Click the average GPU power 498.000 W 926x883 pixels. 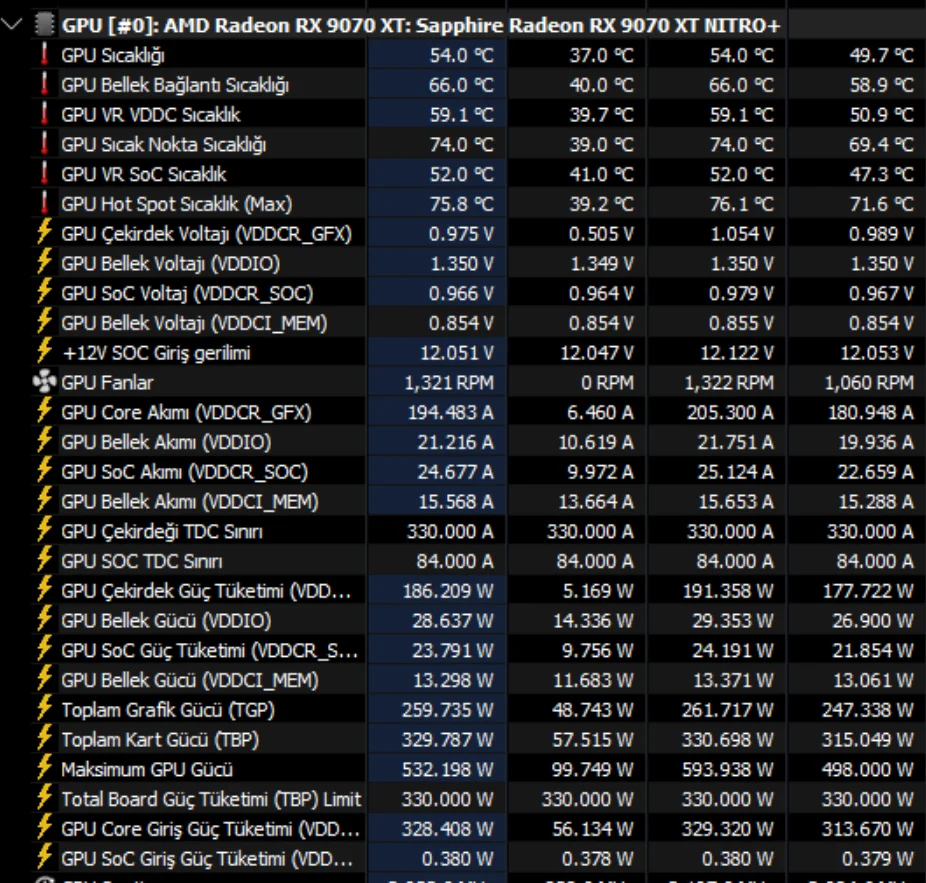pos(868,770)
